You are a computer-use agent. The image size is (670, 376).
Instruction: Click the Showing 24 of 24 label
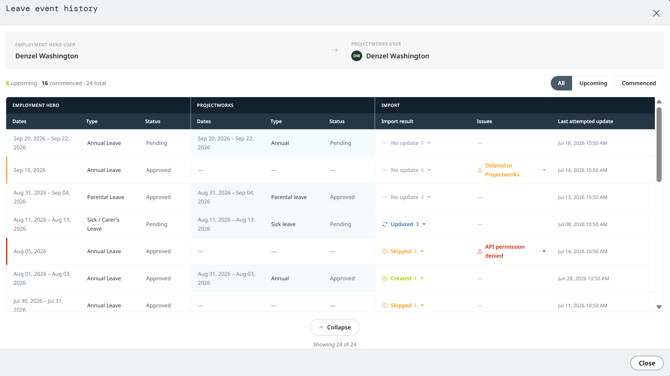tap(335, 344)
